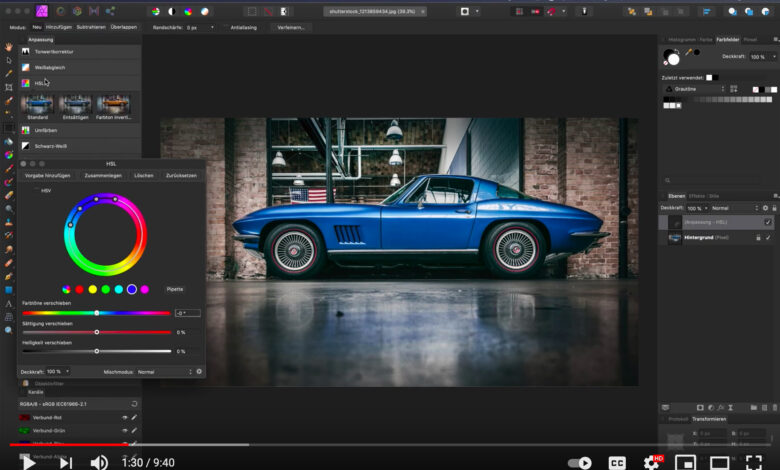Click the Zurücksetzen button in HSL dialog
Image resolution: width=780 pixels, height=470 pixels.
[x=181, y=175]
